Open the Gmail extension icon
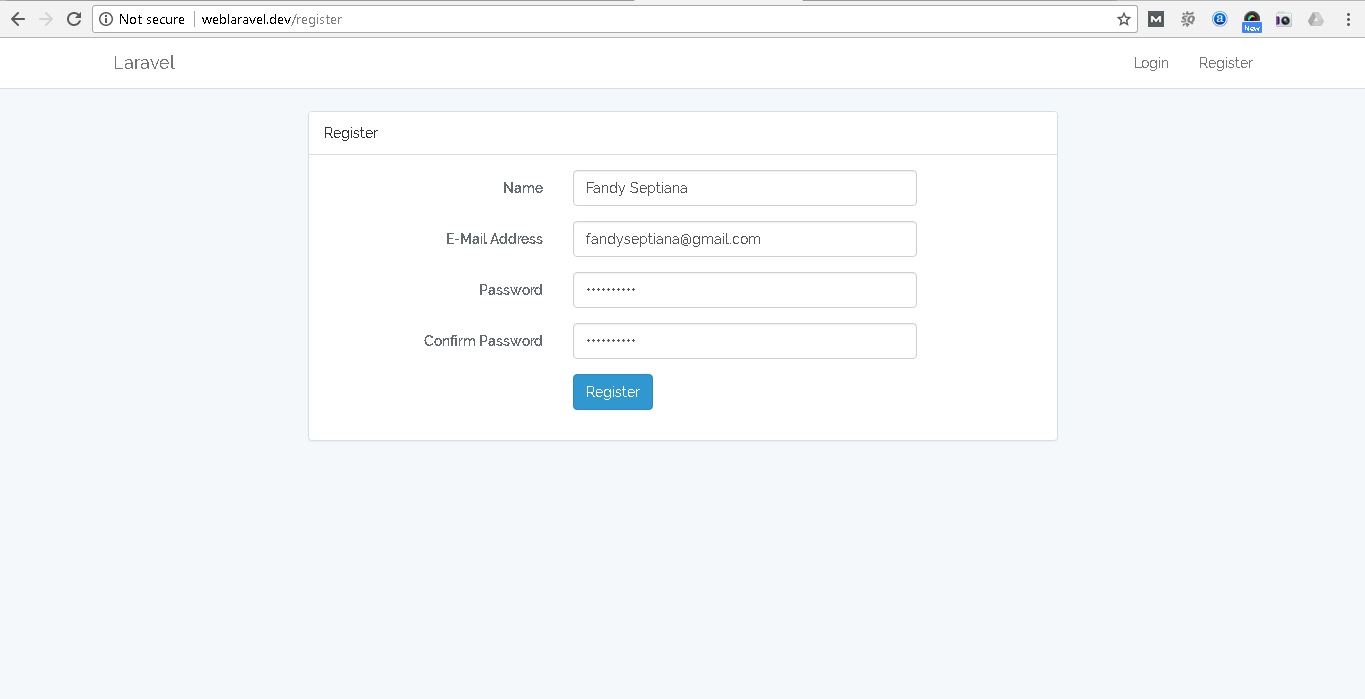The width and height of the screenshot is (1365, 699). click(1155, 18)
